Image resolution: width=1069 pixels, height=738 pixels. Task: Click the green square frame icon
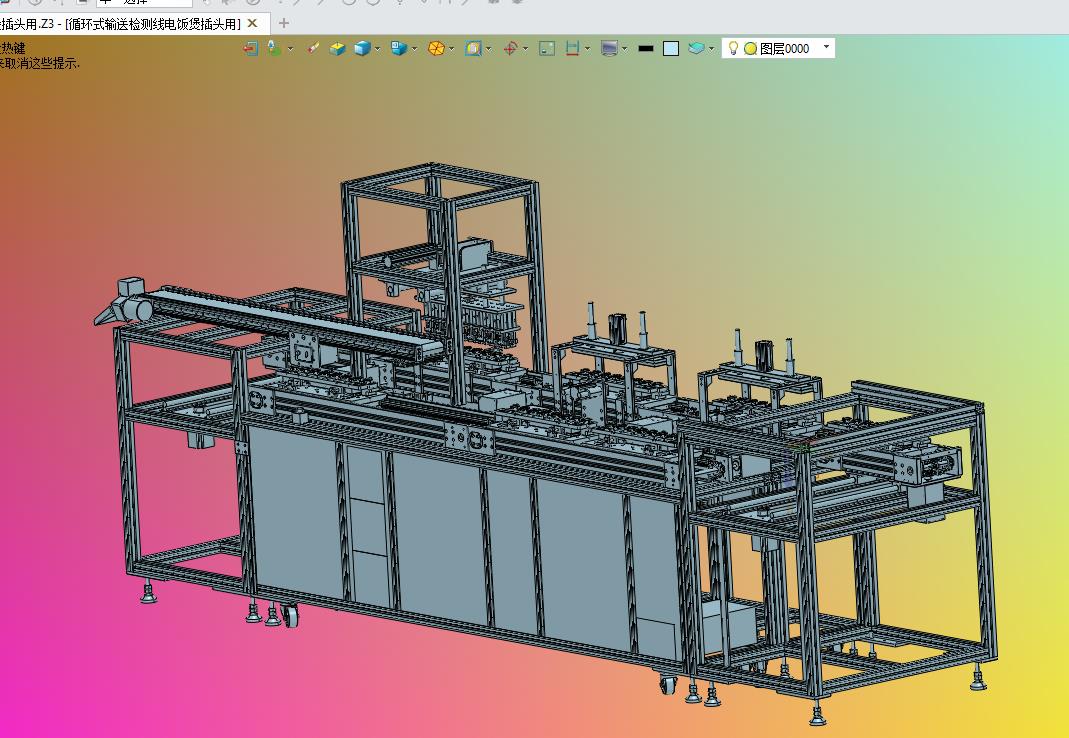(547, 48)
